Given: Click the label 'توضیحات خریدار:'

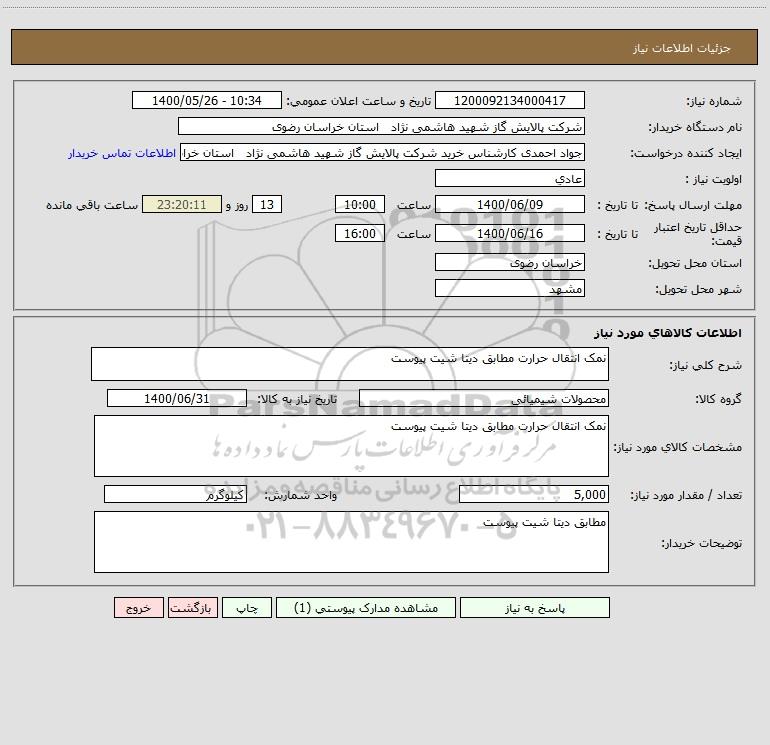Looking at the screenshot, I should pos(701,543).
